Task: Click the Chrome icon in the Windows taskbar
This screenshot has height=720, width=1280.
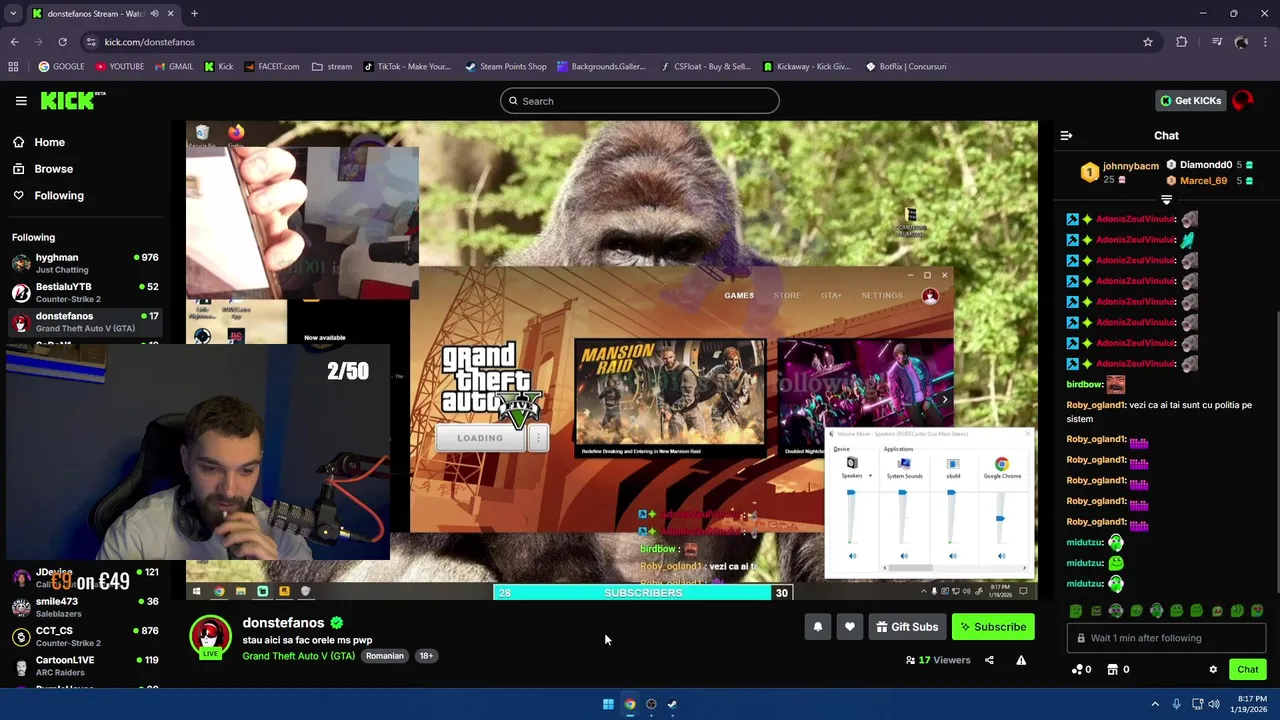Action: tap(630, 704)
